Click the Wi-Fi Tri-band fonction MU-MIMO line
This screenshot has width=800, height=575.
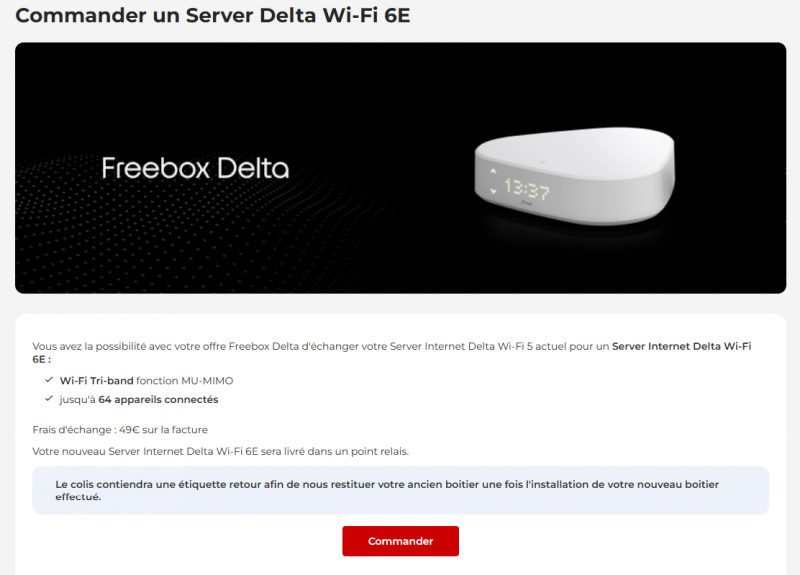[x=146, y=381]
